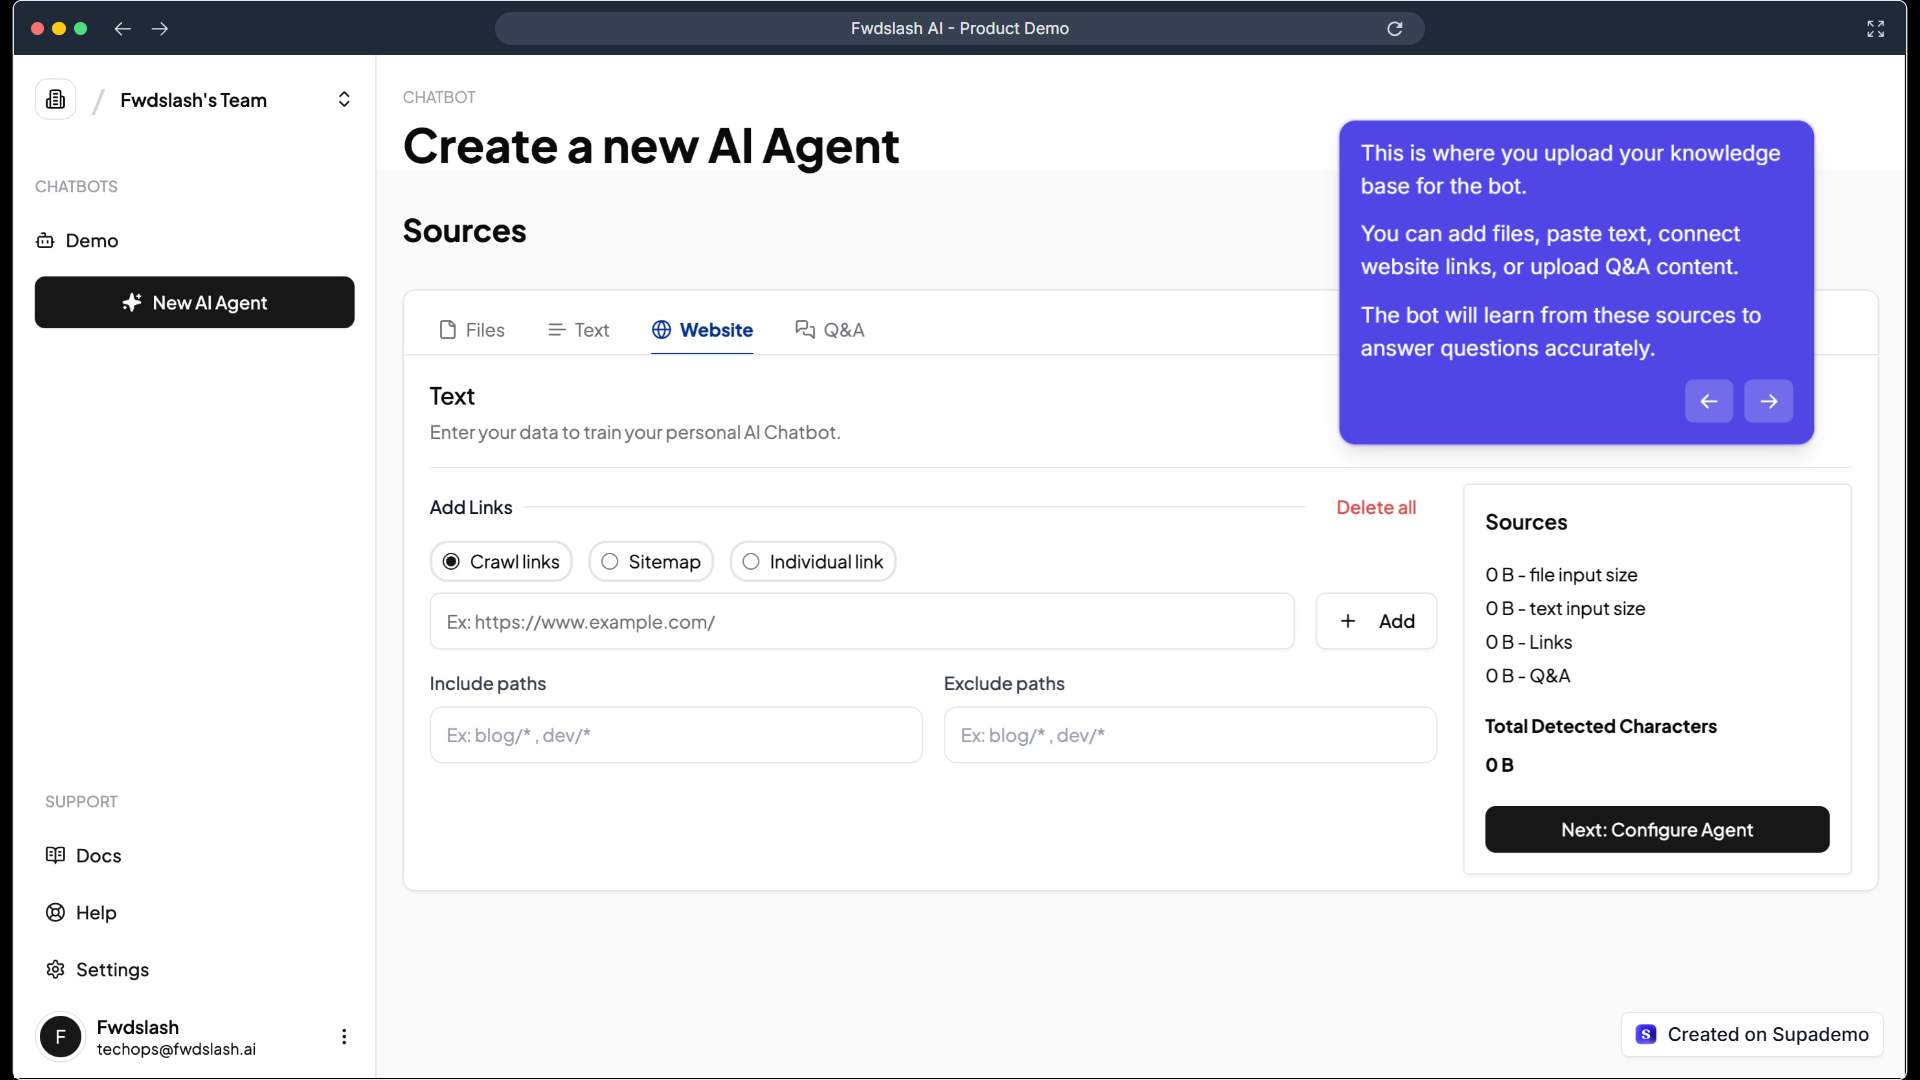Open the account three-dot menu

344,1037
